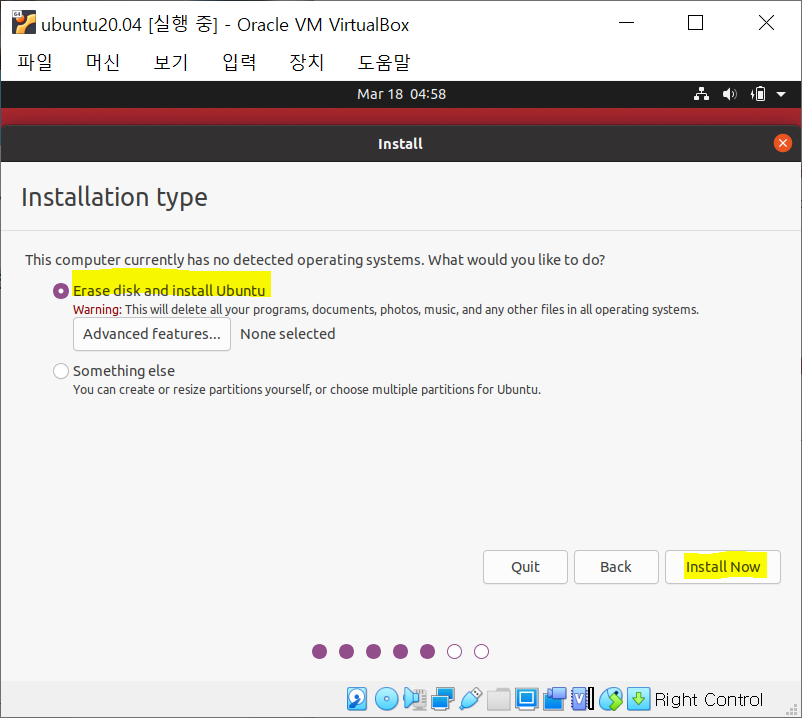
Task: Expand the Ubuntu system menu arrow
Action: point(781,94)
